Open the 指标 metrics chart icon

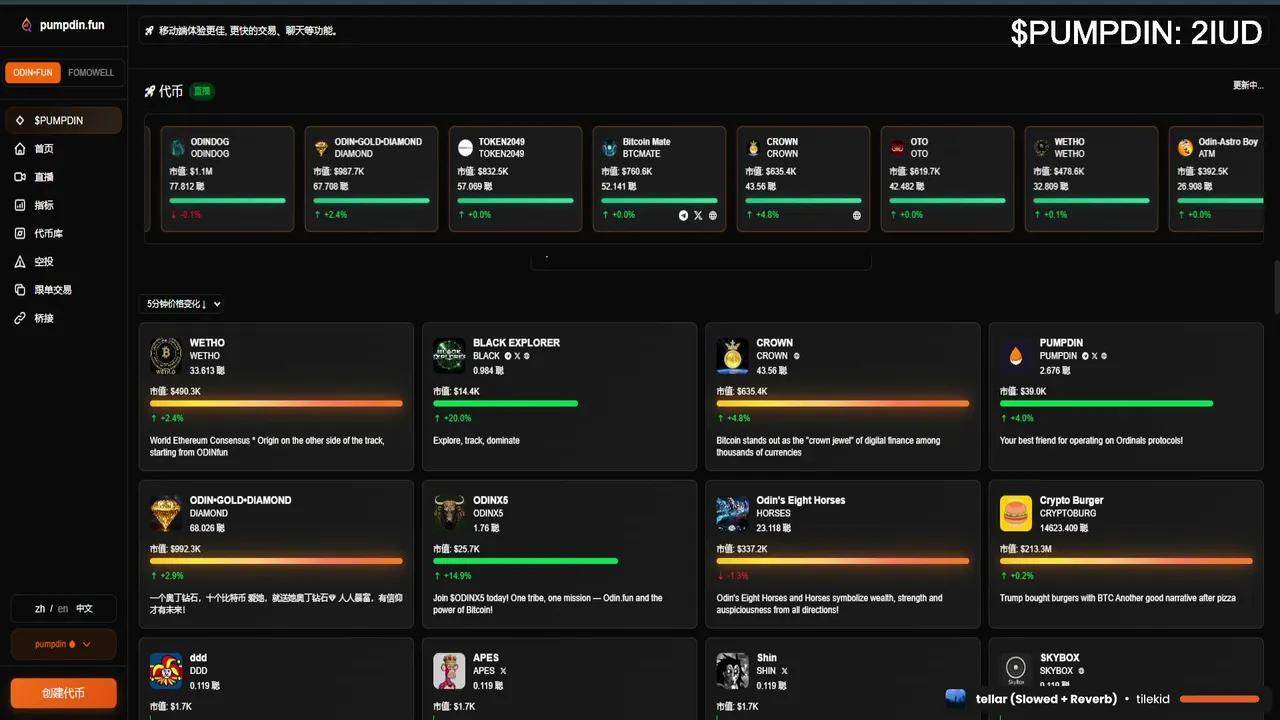click(x=20, y=205)
